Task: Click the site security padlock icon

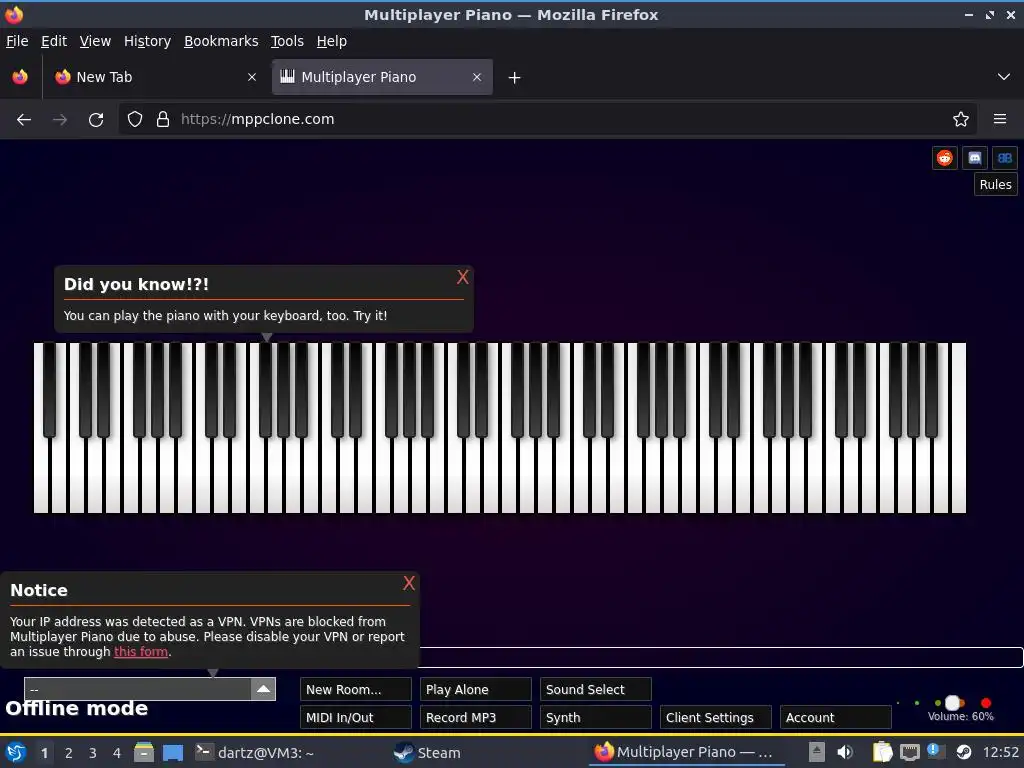Action: click(x=163, y=120)
